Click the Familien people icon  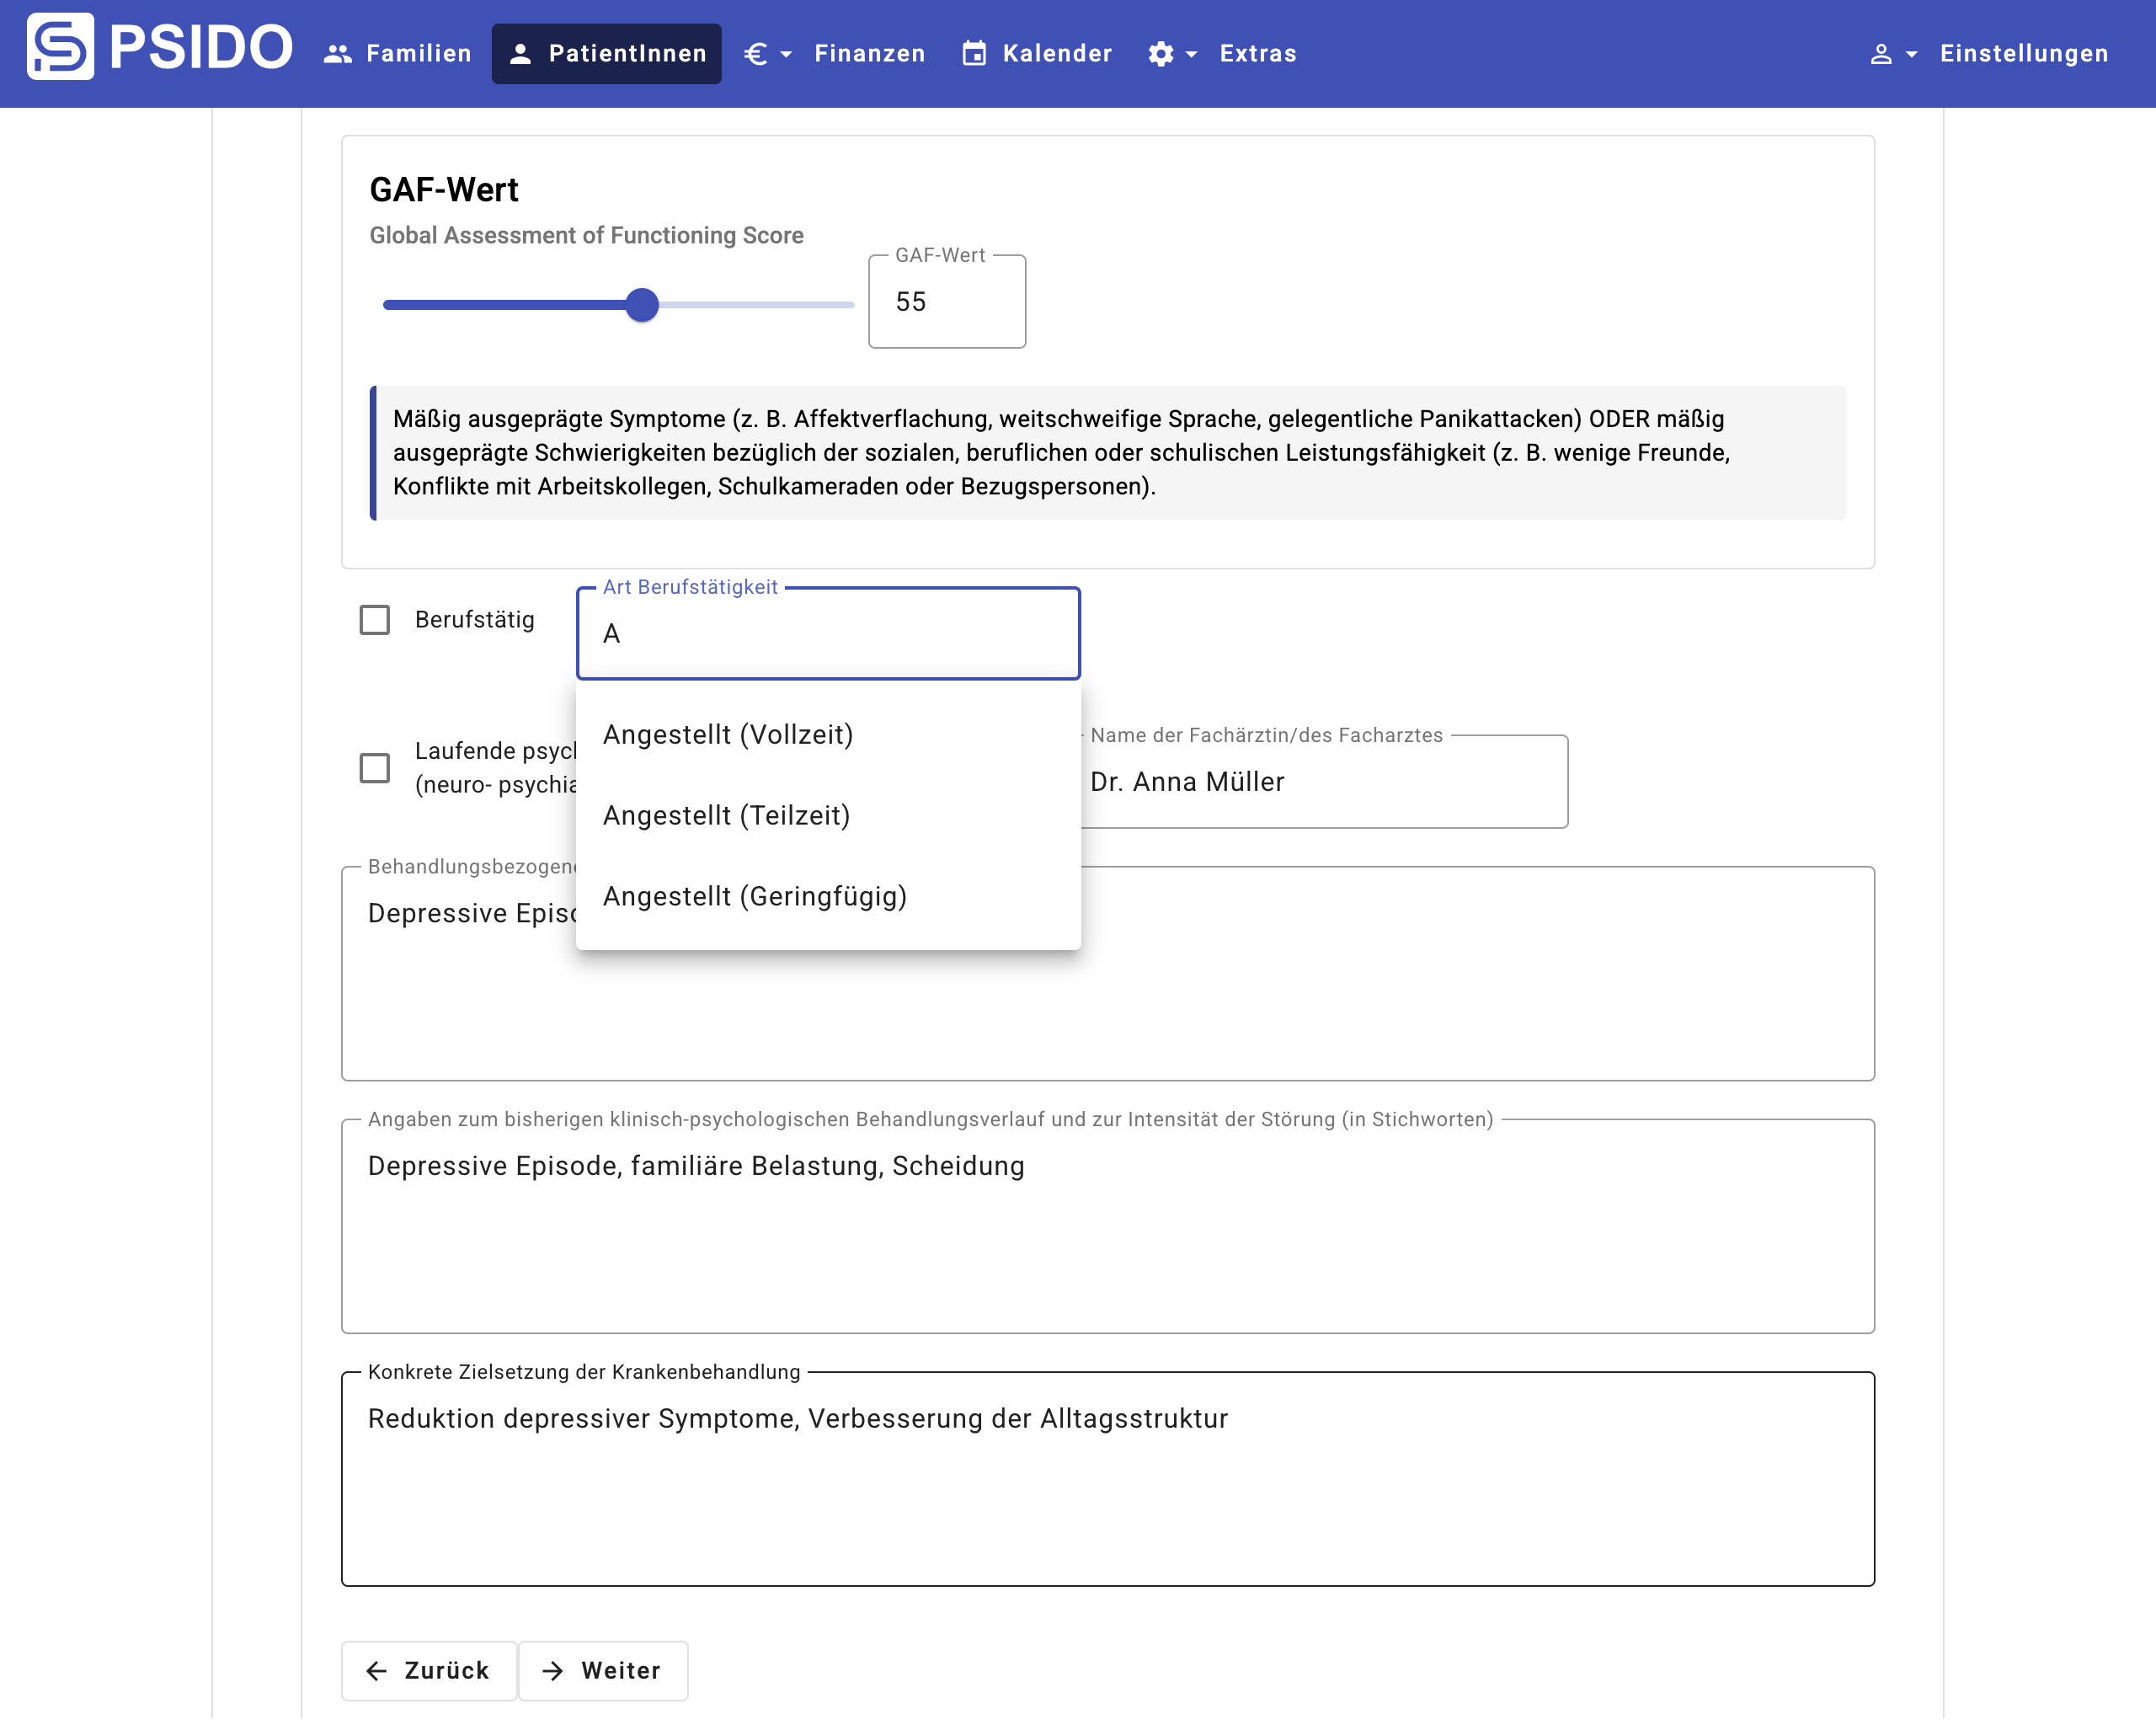coord(338,54)
